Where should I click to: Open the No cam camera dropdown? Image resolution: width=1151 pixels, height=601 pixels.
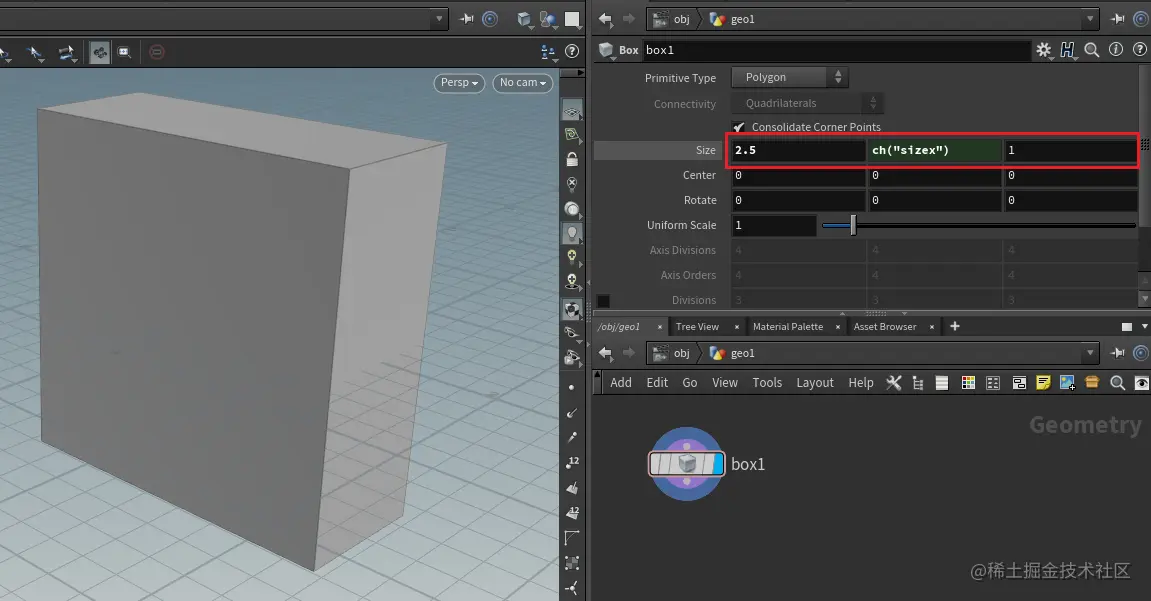click(x=523, y=83)
